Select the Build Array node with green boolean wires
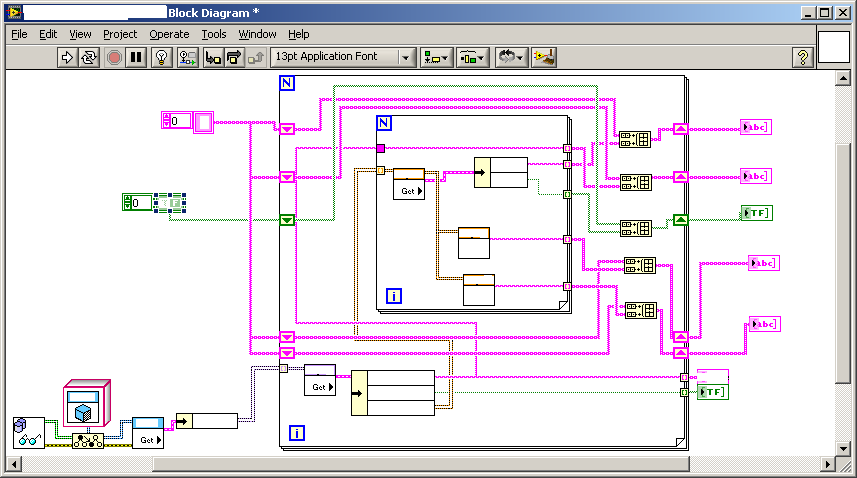Screen dimensions: 857x478 point(636,228)
